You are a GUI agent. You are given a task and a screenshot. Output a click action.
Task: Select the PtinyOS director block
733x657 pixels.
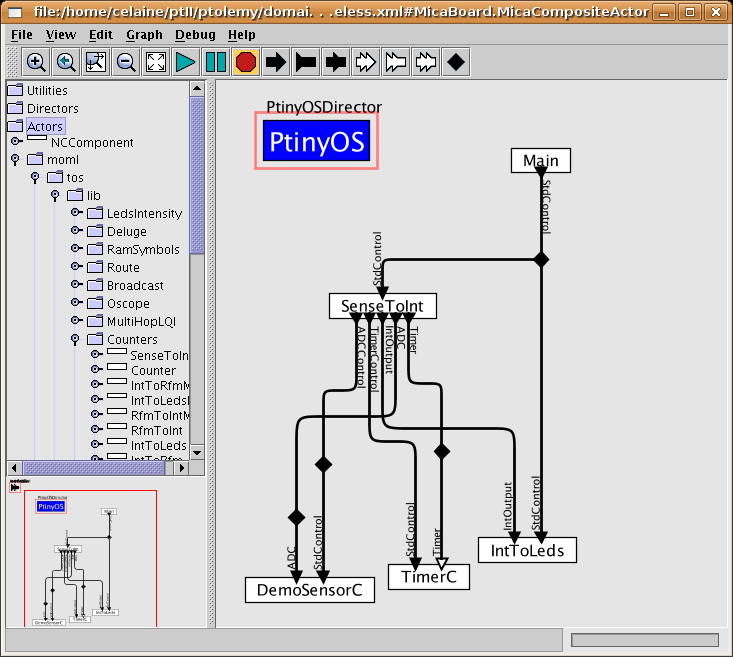point(316,141)
